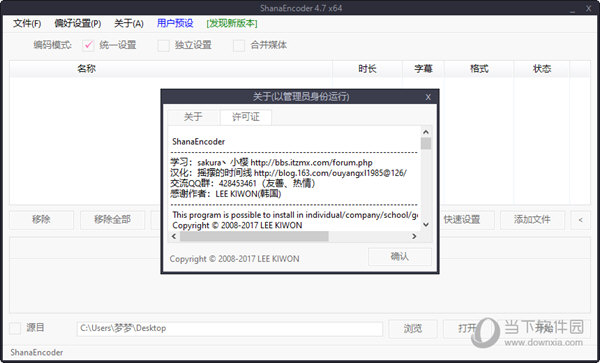Open the 偏好设置(P) menu
The image size is (600, 363).
coord(78,24)
